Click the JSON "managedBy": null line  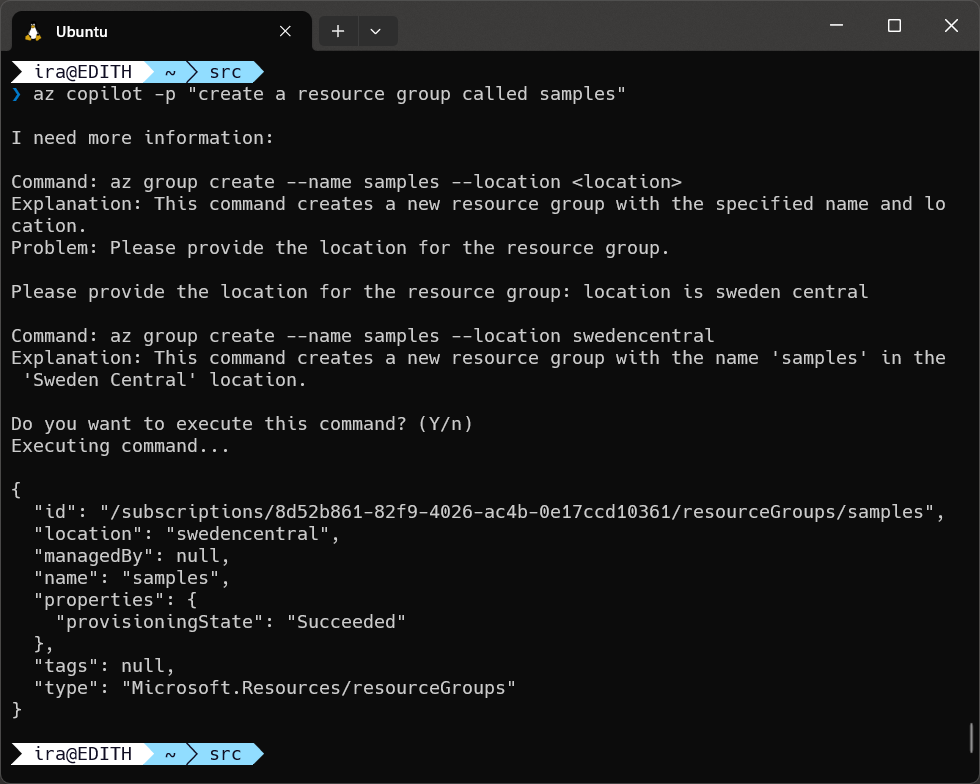[131, 556]
